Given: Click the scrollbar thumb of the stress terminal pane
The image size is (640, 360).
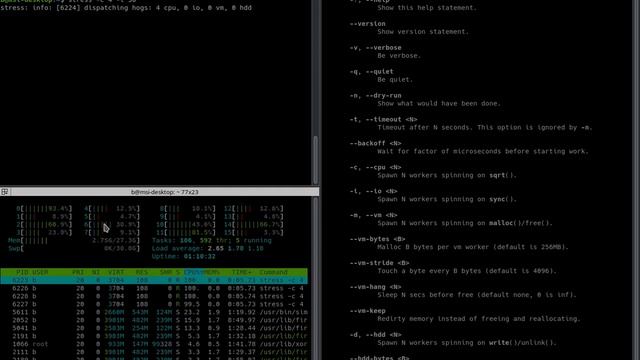Looking at the screenshot, I should click(x=315, y=160).
